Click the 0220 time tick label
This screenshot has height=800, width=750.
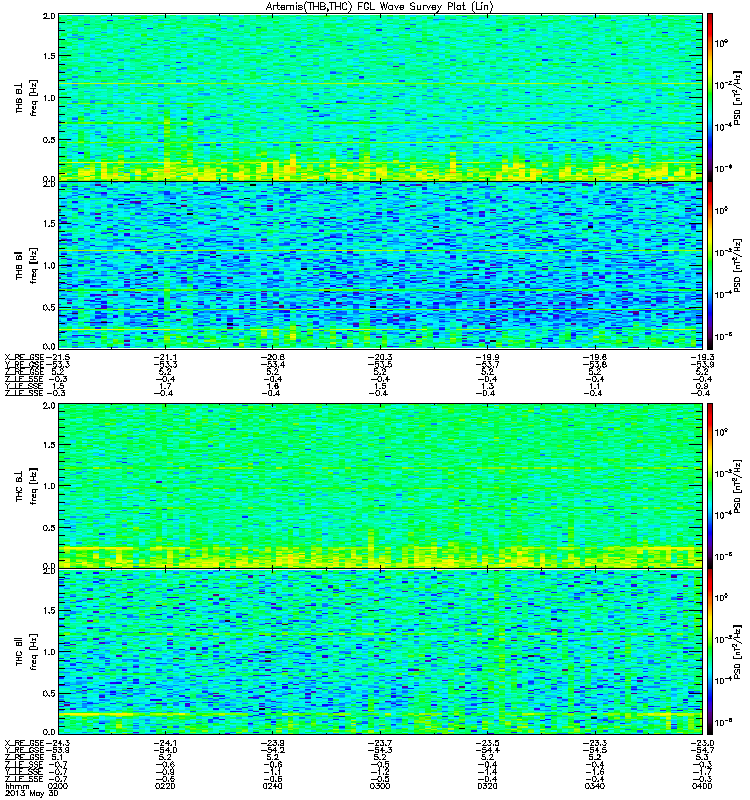pos(166,786)
